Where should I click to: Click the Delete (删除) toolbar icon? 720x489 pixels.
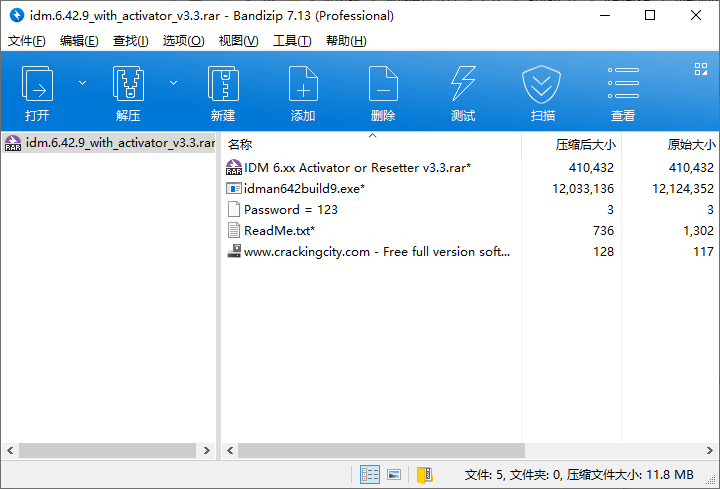(383, 84)
